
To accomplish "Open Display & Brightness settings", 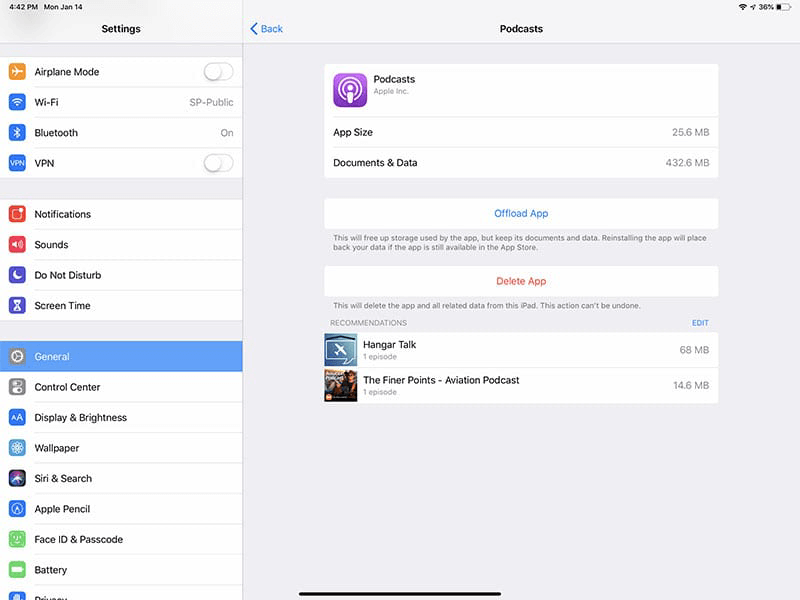I will point(121,418).
